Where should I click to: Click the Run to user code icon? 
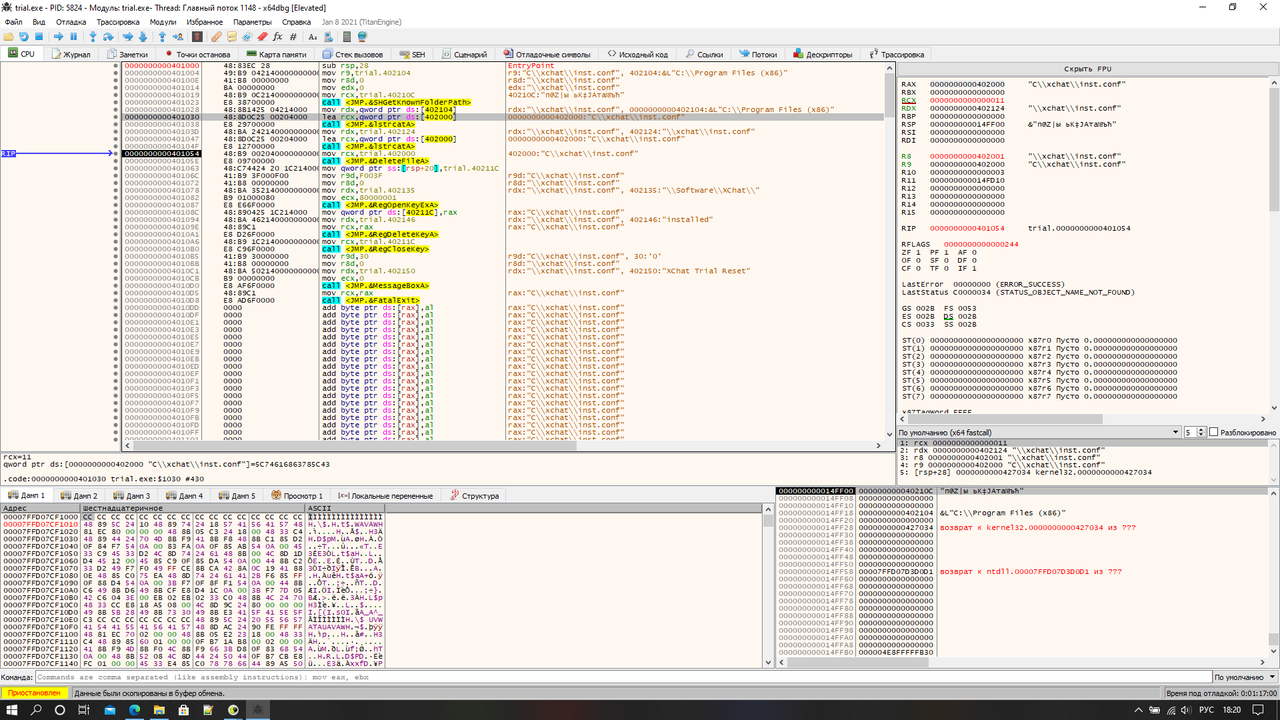pos(178,36)
